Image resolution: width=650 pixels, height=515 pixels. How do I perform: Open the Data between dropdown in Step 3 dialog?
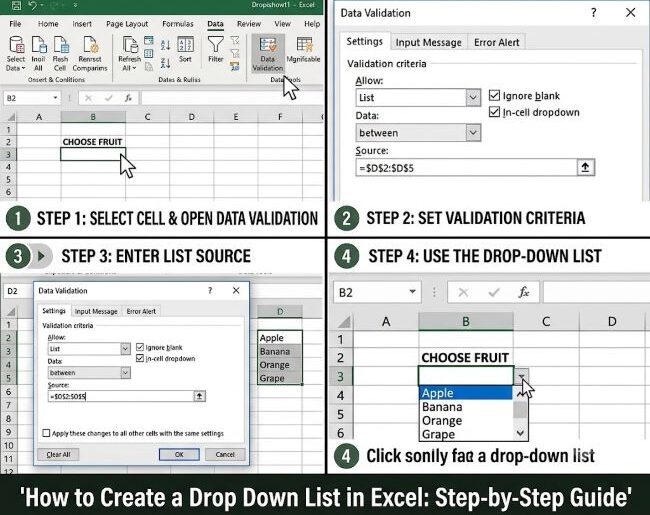click(x=125, y=373)
